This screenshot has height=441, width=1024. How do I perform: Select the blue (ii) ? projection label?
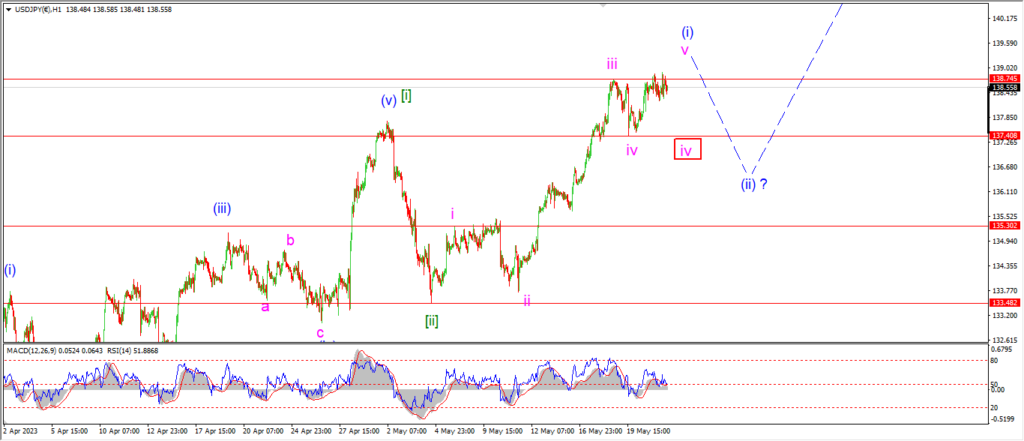click(755, 185)
